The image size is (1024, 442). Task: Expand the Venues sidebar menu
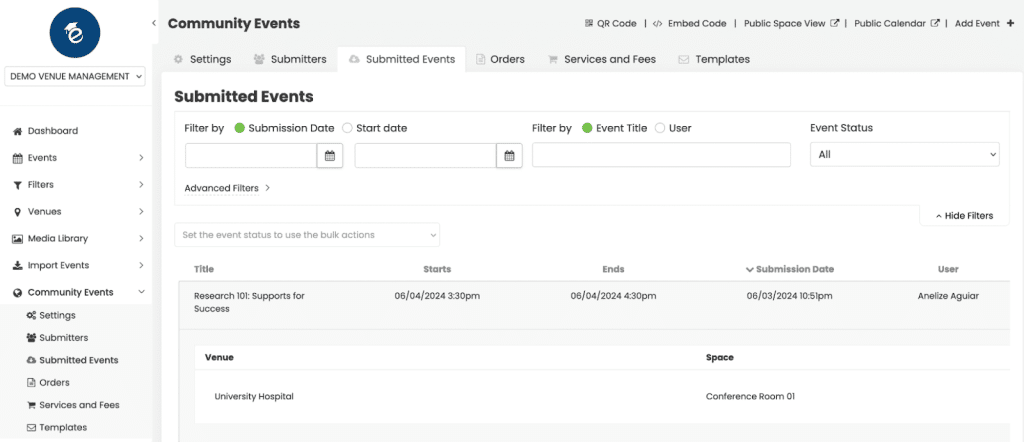point(141,212)
